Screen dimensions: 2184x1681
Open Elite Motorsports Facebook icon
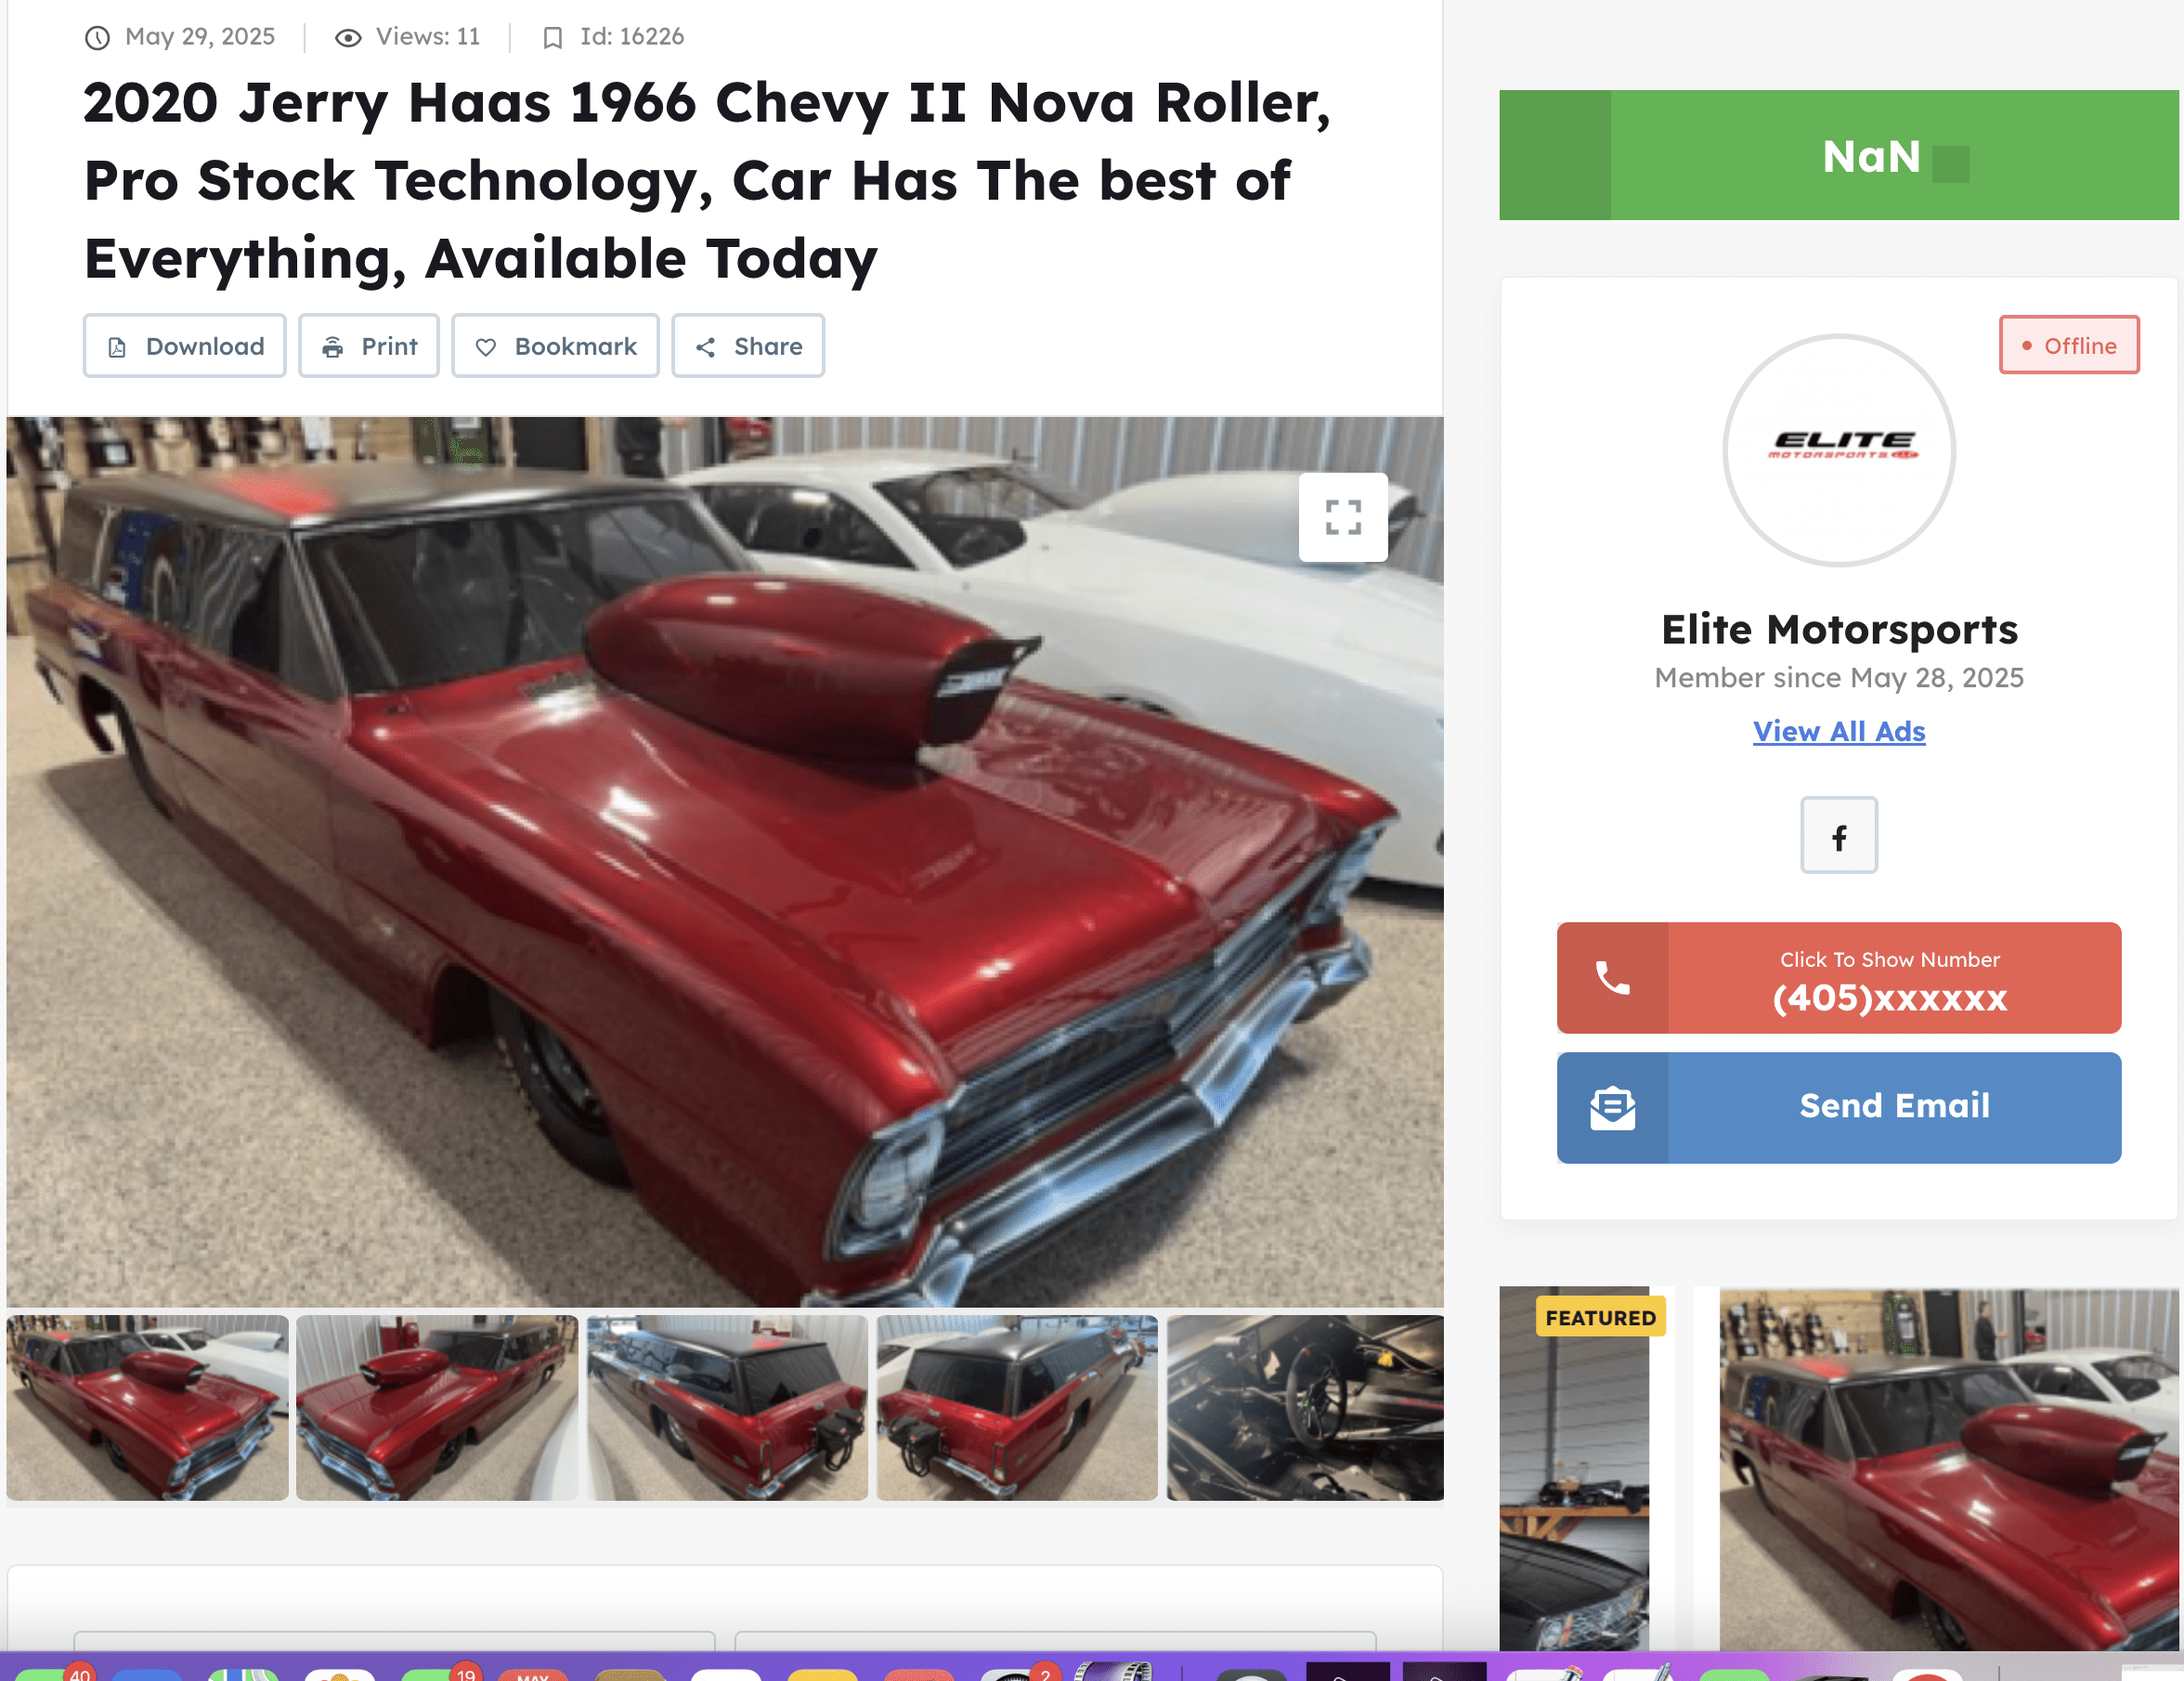coord(1838,836)
